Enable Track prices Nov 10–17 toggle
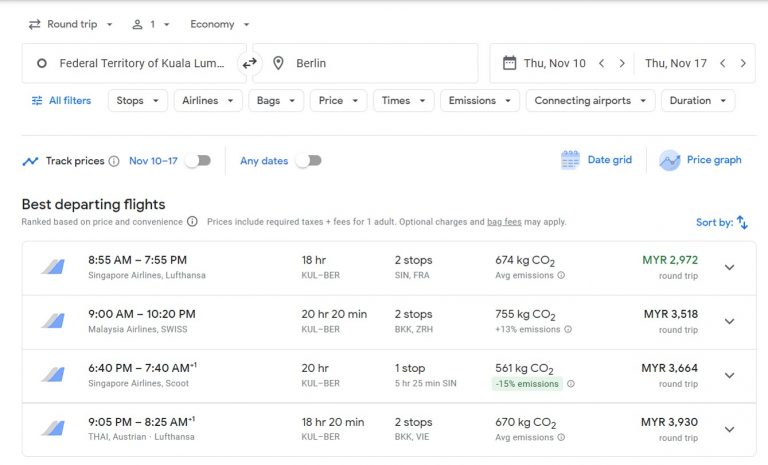Viewport: 768px width, 465px height. 198,160
